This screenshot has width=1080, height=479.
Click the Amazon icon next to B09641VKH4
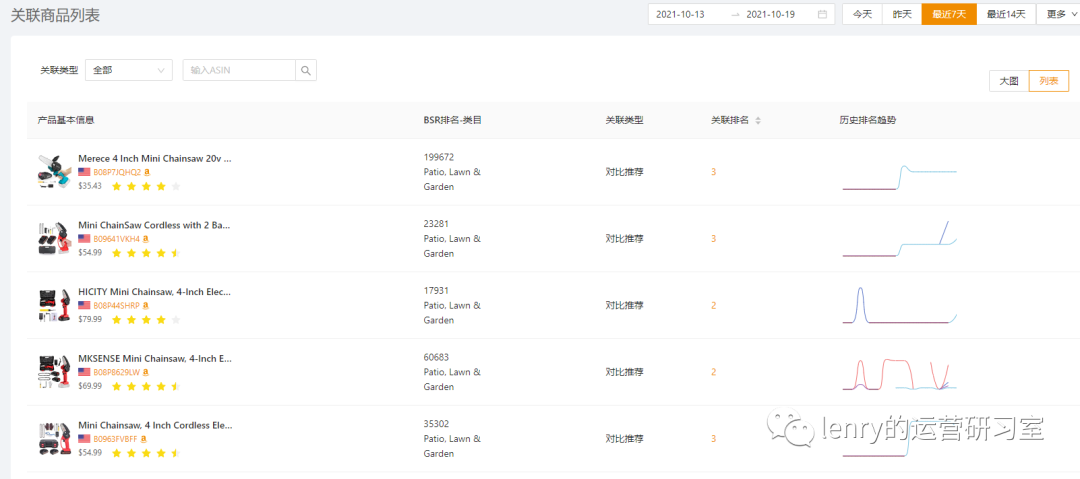point(145,238)
